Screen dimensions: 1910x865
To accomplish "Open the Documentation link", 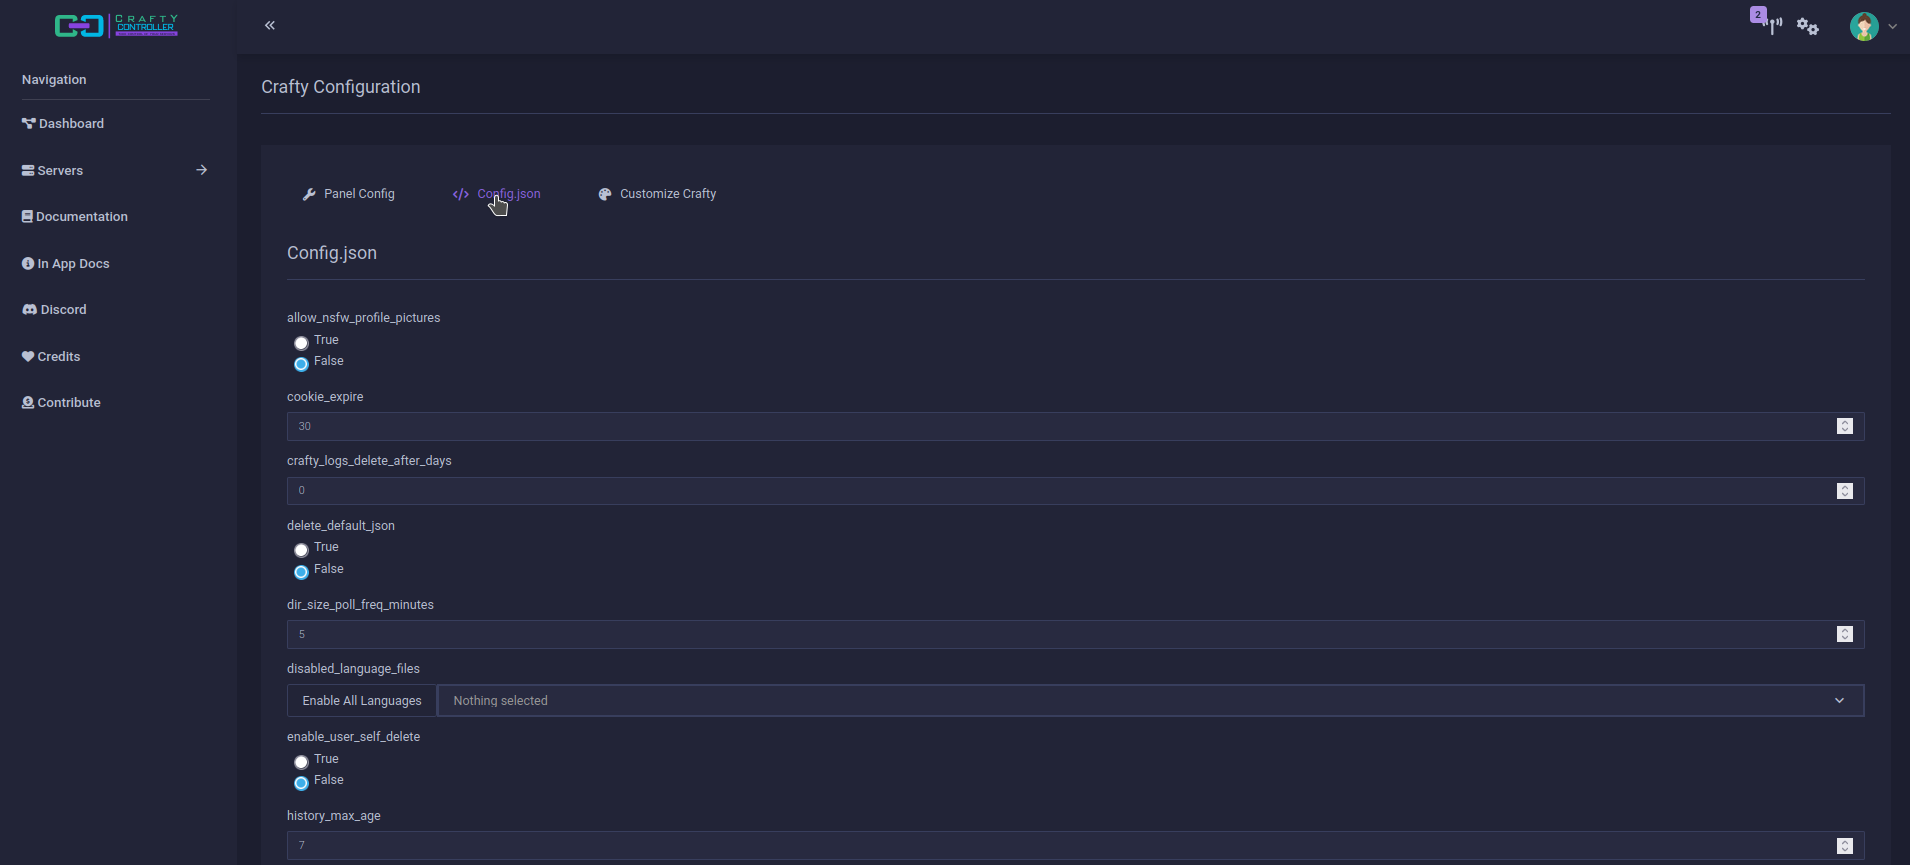I will coord(75,217).
